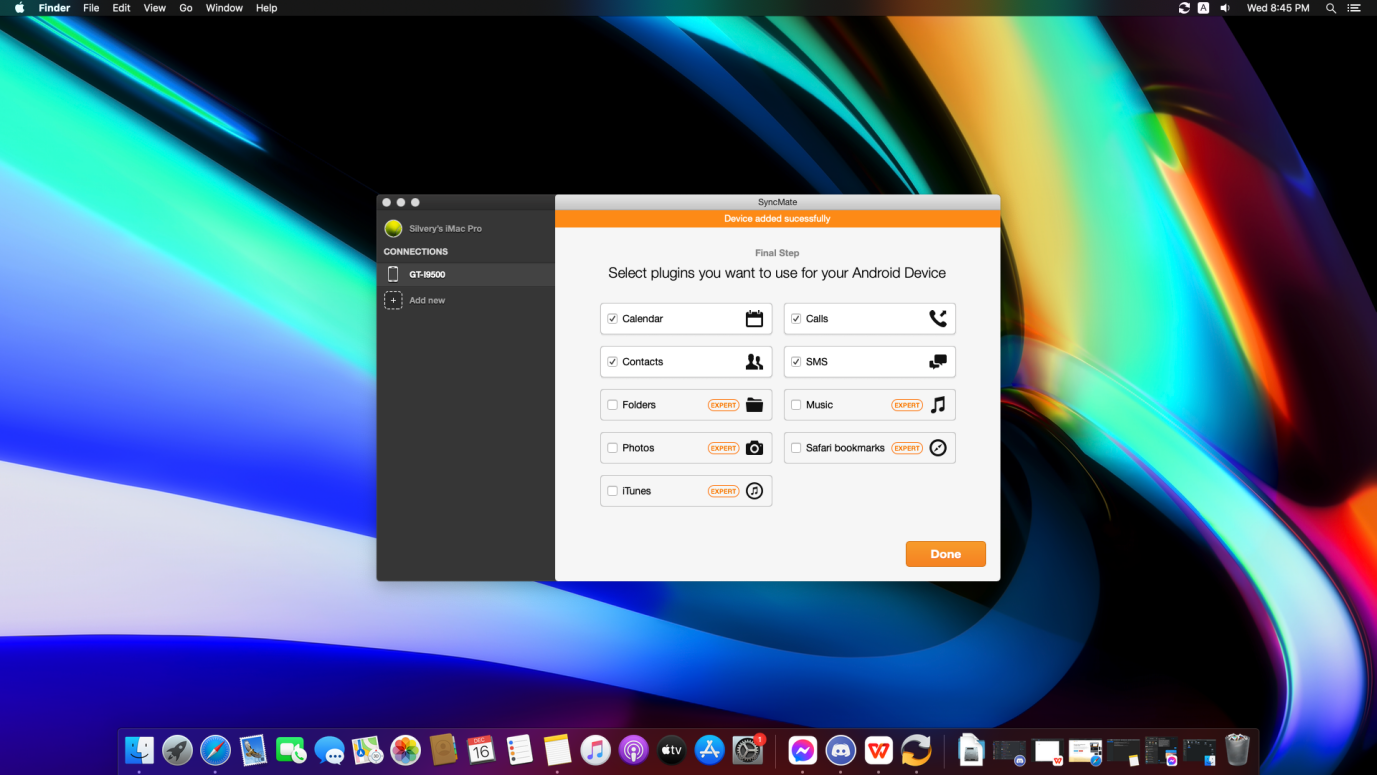
Task: Click the Calls phone icon
Action: pos(937,319)
